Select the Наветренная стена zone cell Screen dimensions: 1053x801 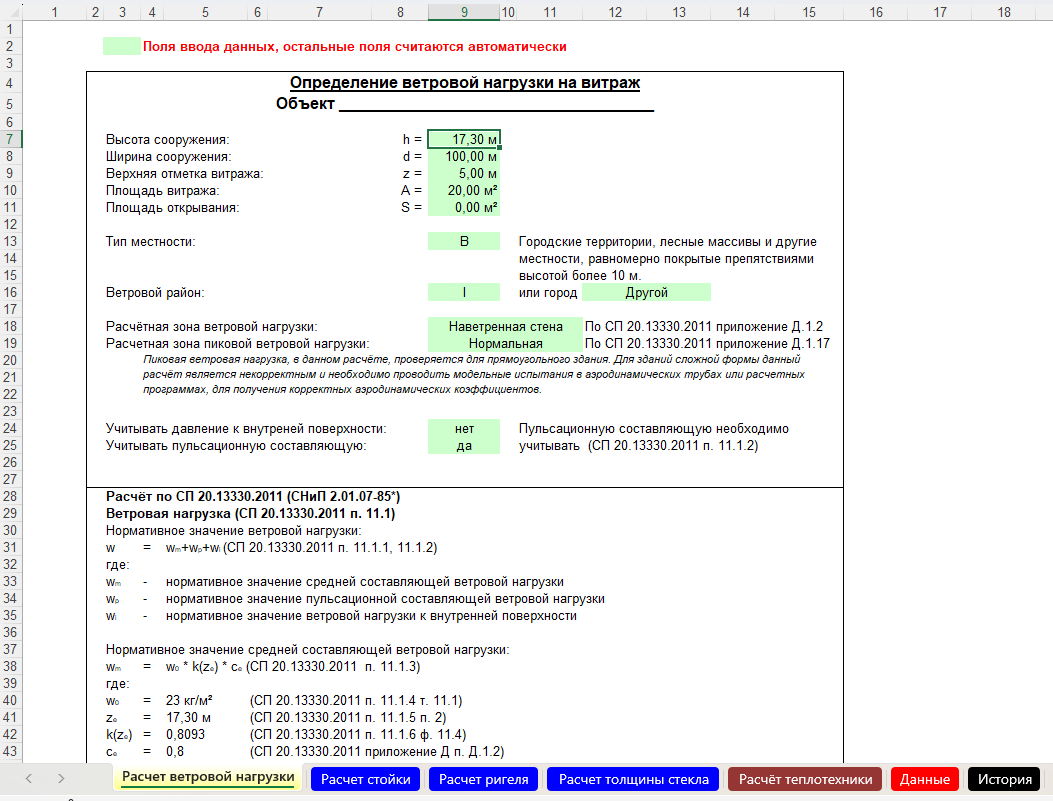(505, 326)
